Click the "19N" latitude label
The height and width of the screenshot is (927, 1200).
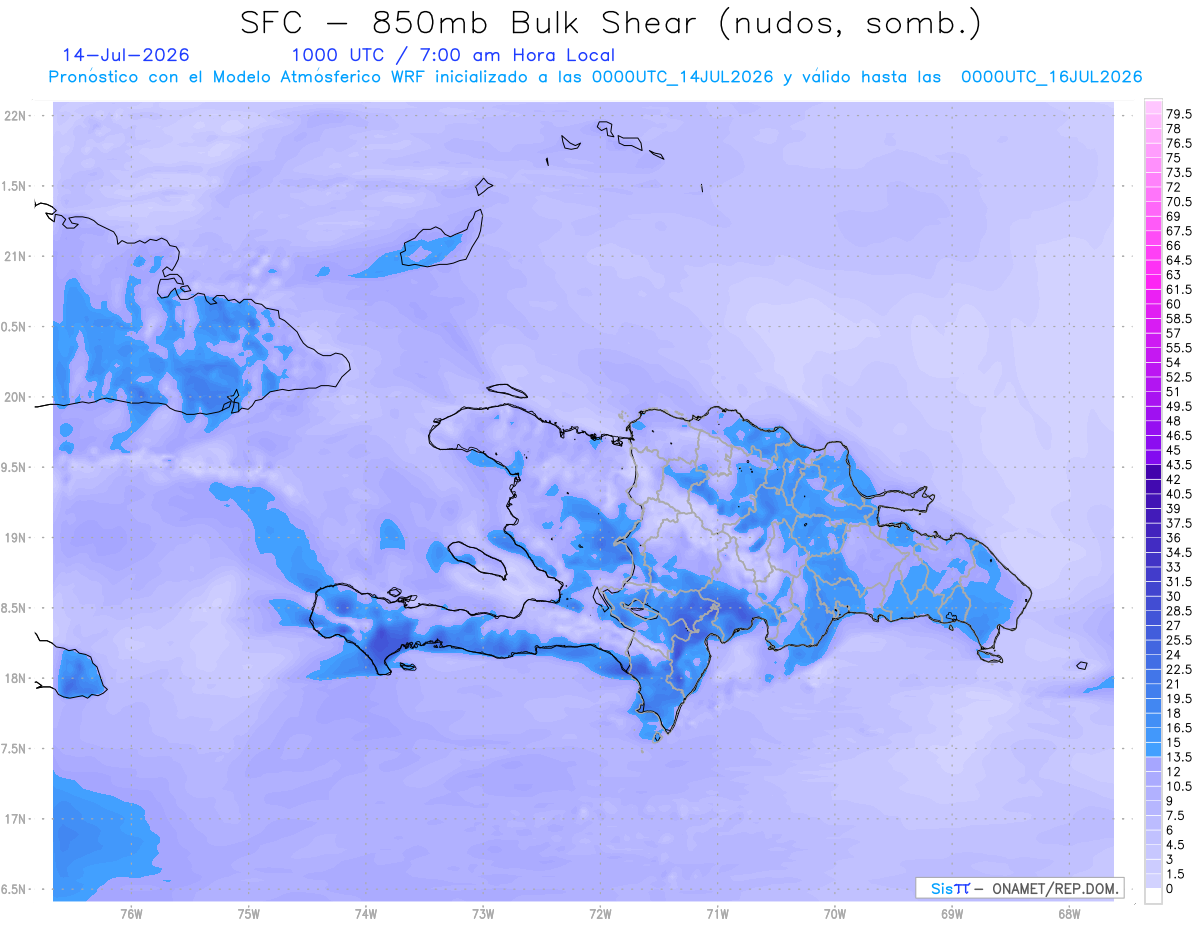(x=15, y=538)
